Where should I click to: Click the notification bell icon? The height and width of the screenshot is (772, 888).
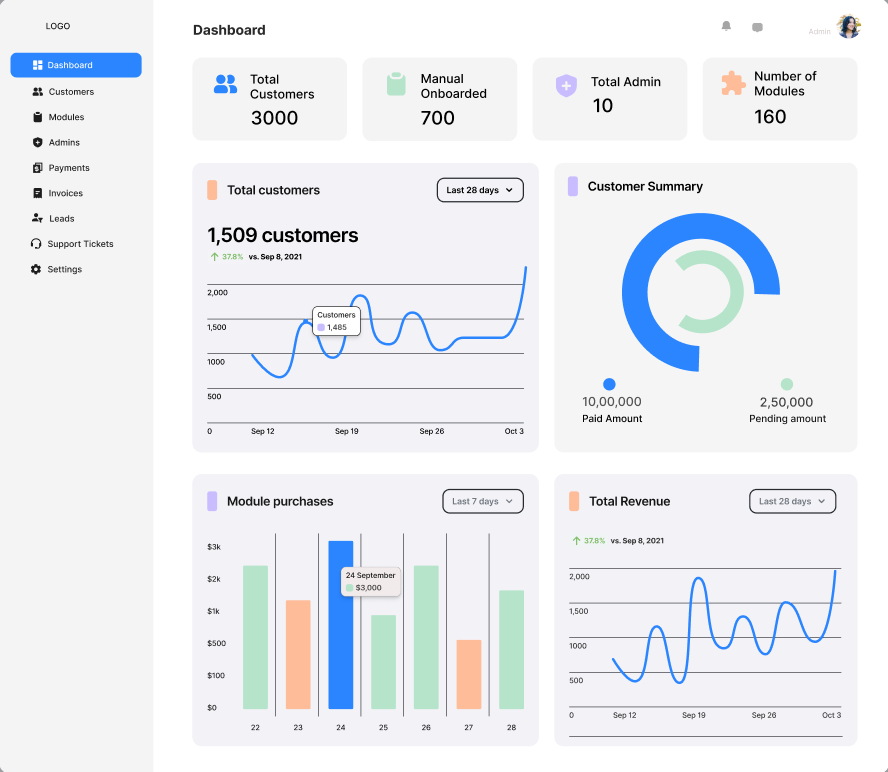[x=726, y=26]
